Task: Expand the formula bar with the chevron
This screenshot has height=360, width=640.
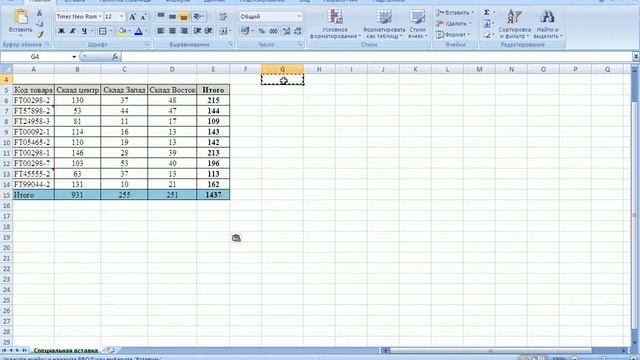Action: [x=636, y=57]
